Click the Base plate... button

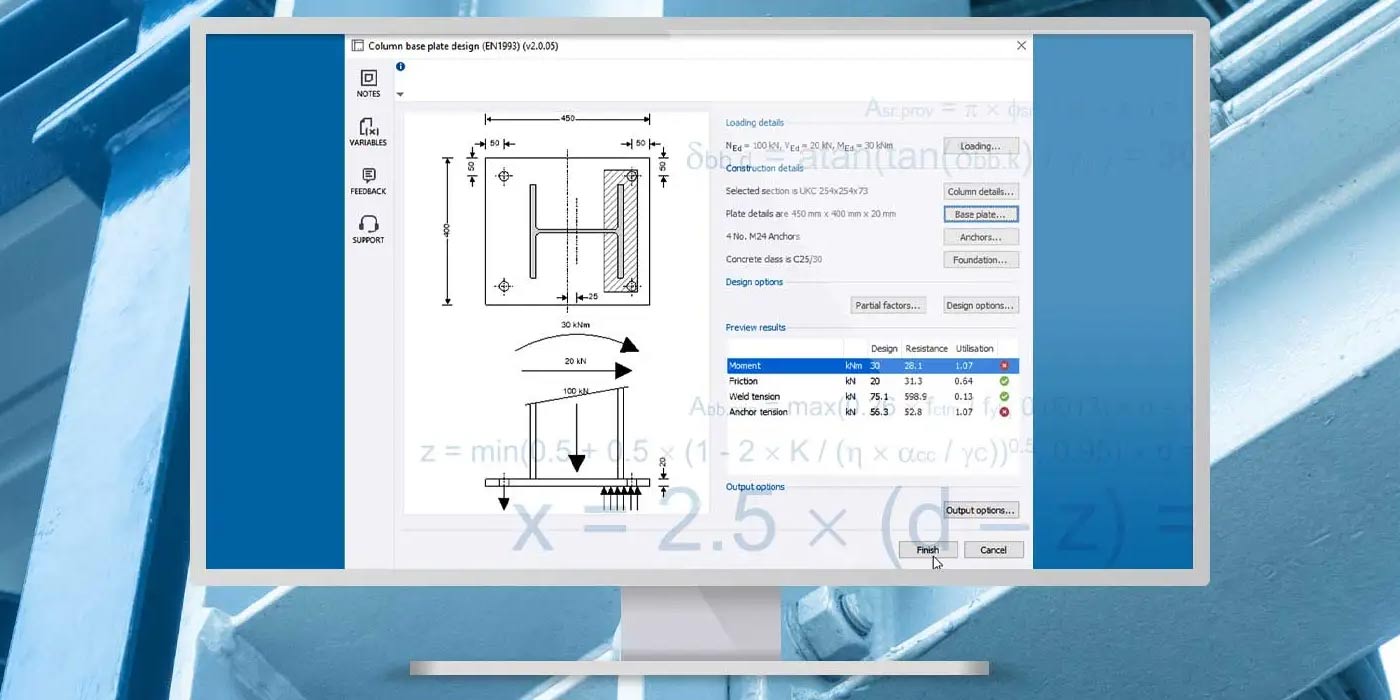pyautogui.click(x=980, y=215)
